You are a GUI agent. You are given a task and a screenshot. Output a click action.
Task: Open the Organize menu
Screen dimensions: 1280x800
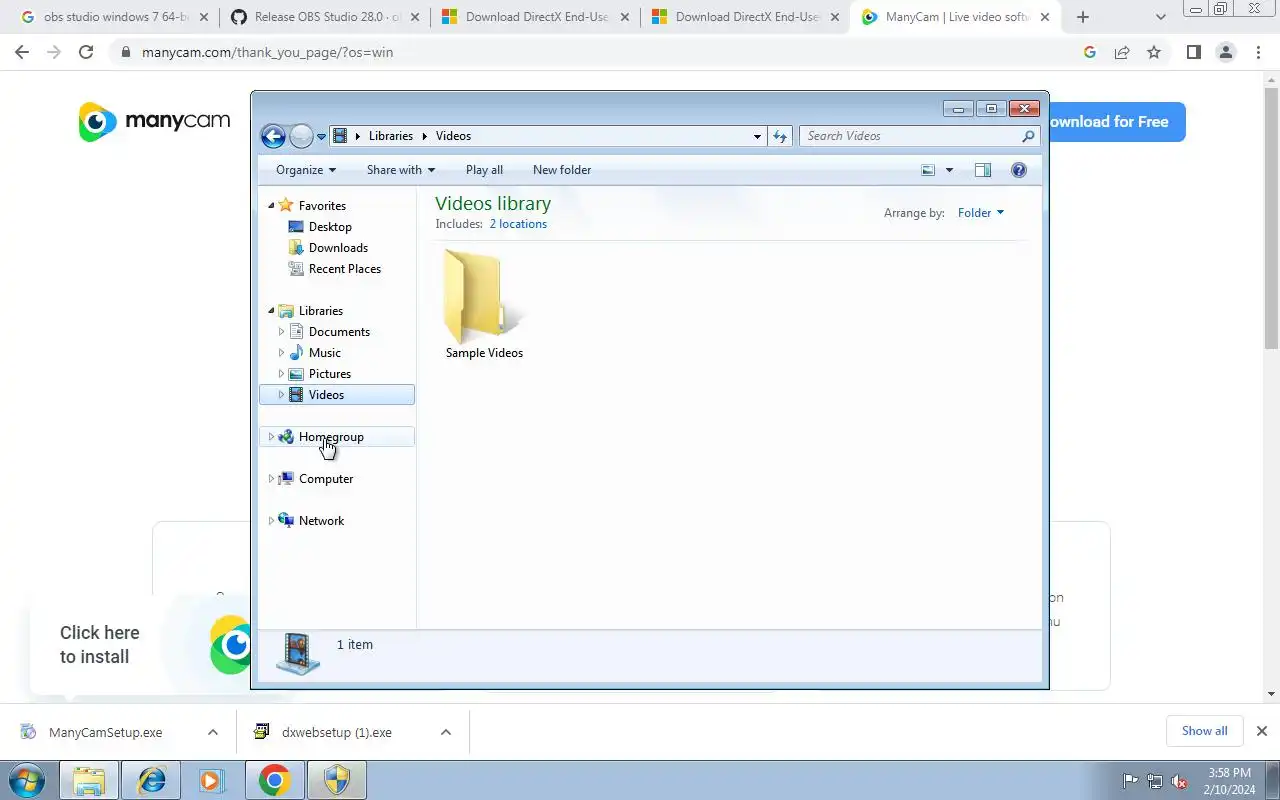click(306, 170)
